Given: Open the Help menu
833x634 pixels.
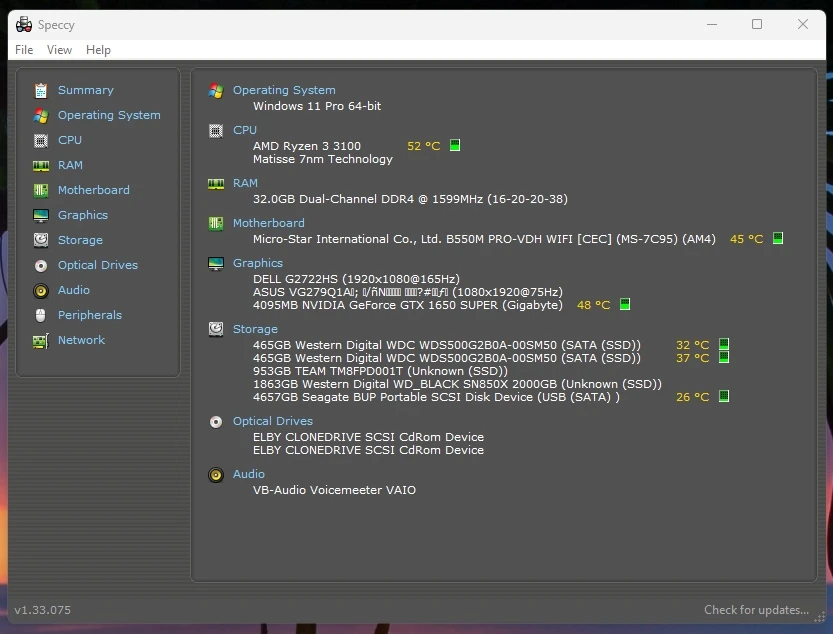Looking at the screenshot, I should (98, 50).
